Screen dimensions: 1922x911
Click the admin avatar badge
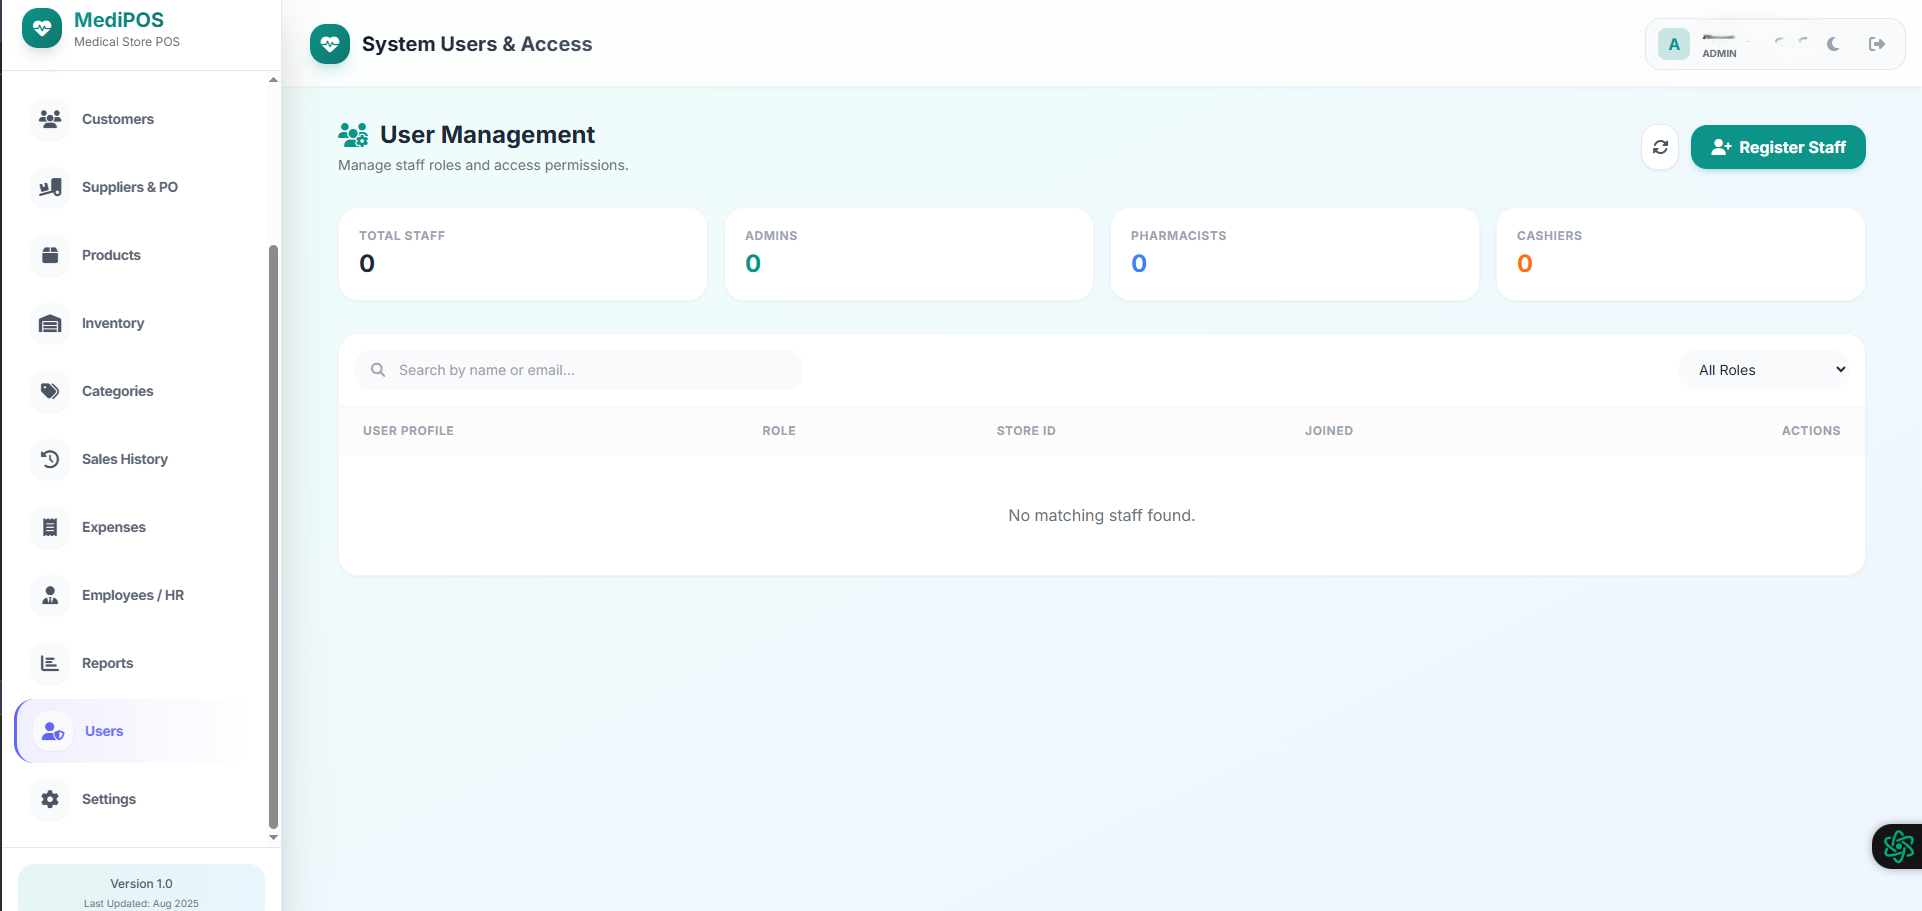point(1673,44)
